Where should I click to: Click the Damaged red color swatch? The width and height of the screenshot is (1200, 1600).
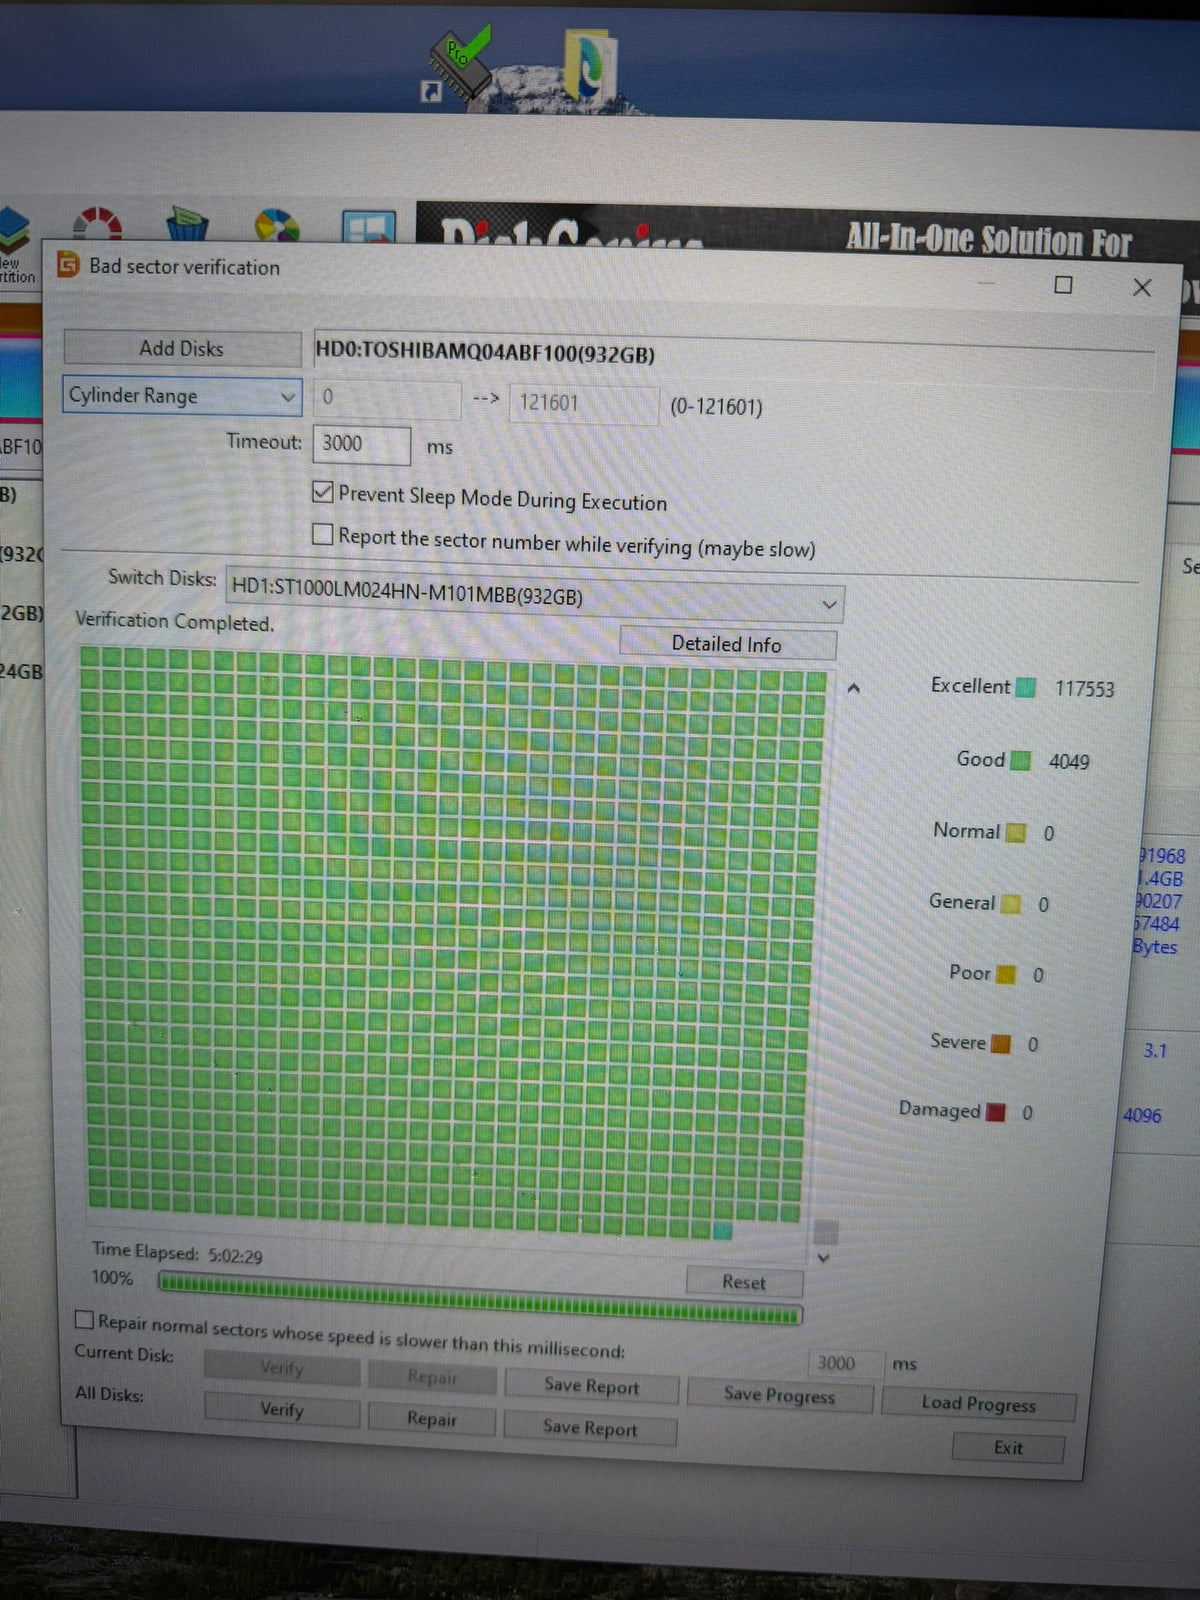995,1112
